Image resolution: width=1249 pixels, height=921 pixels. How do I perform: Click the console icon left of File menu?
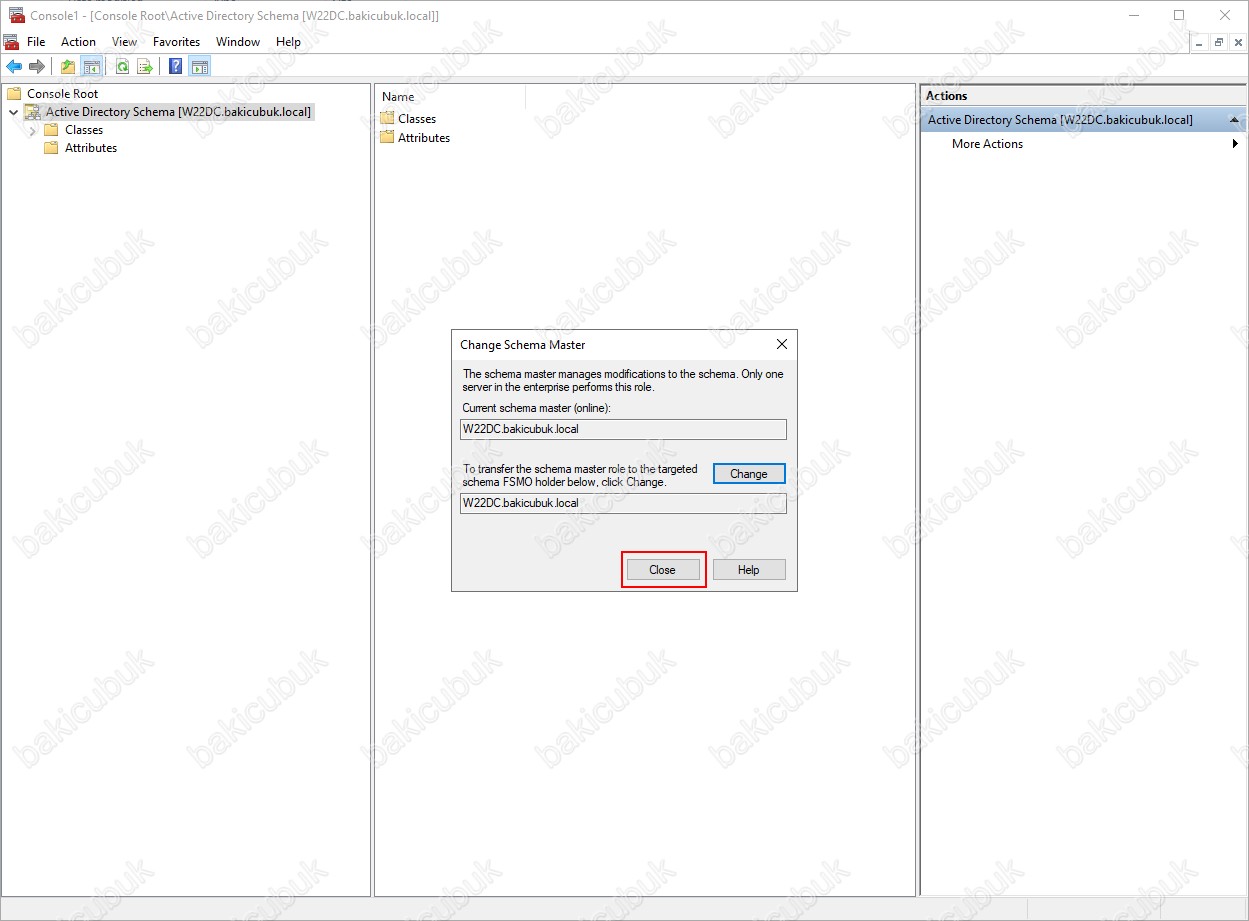11,42
